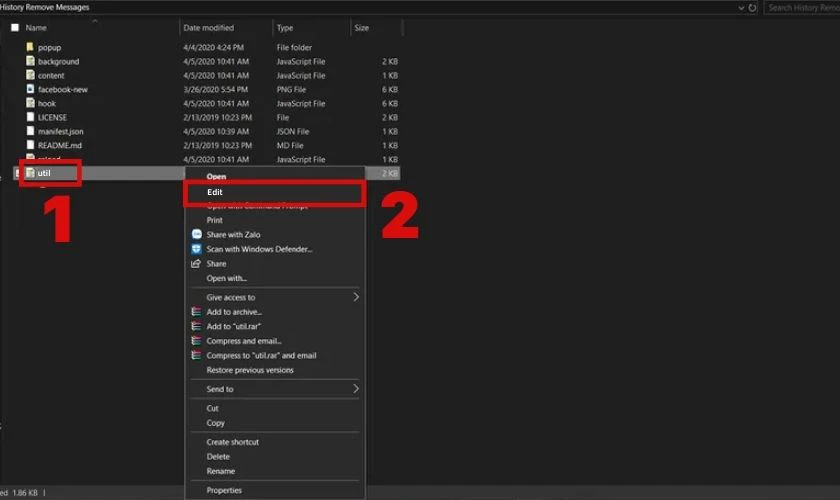Viewport: 840px width, 500px height.
Task: Select the LICENSE file name
Action: click(x=52, y=117)
